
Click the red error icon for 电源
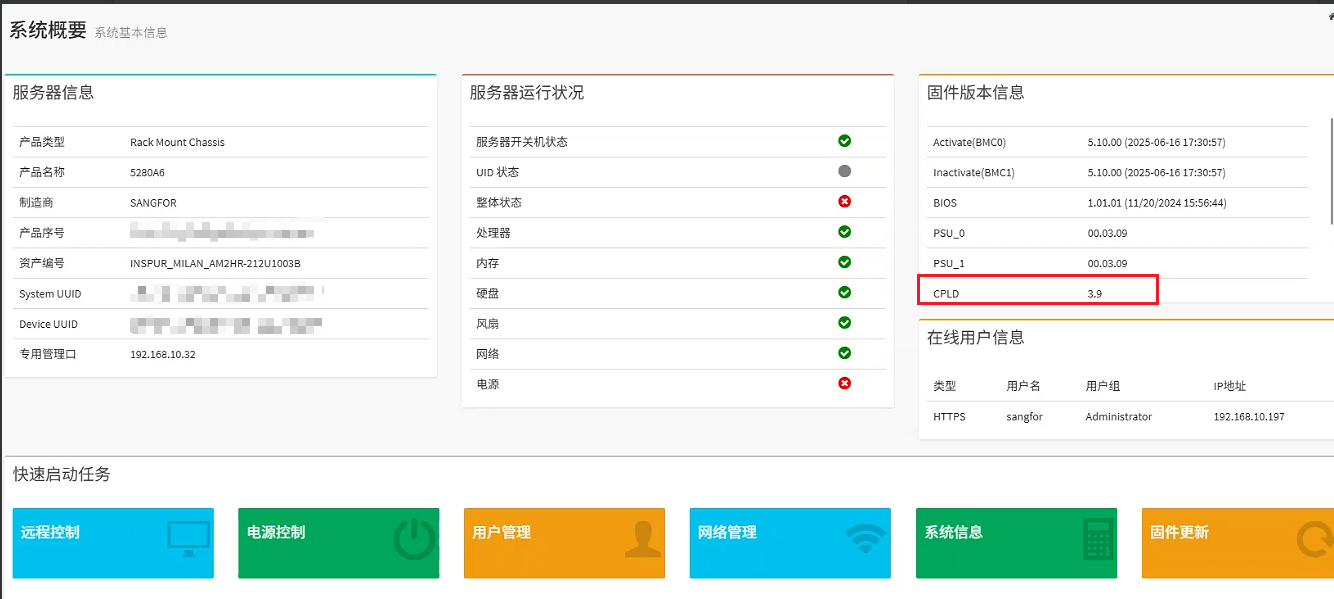pos(844,383)
